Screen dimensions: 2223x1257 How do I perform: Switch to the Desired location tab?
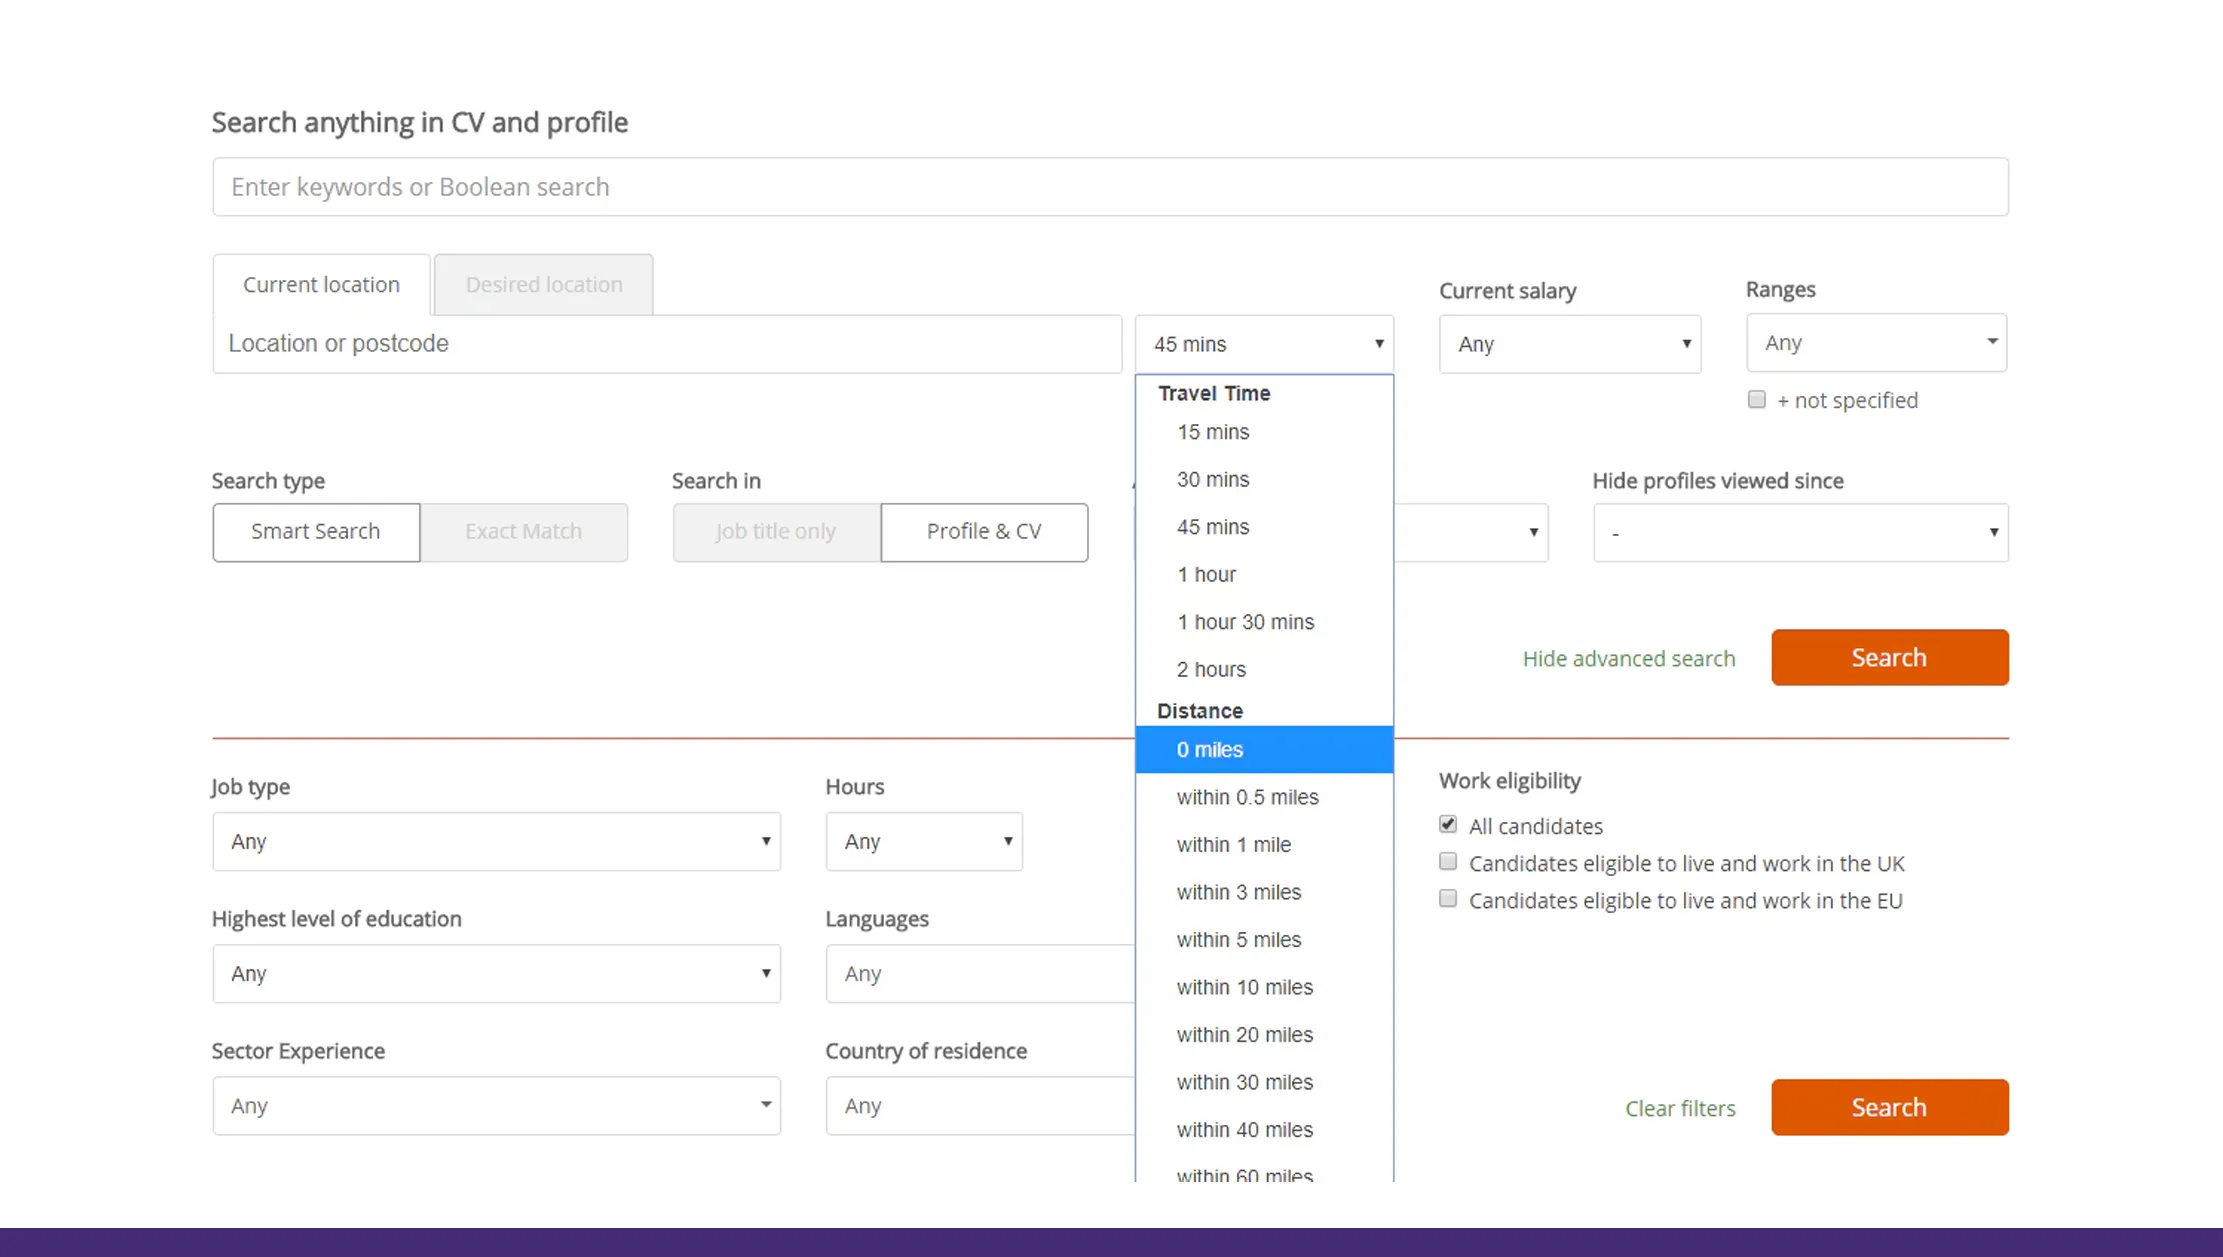pos(543,285)
